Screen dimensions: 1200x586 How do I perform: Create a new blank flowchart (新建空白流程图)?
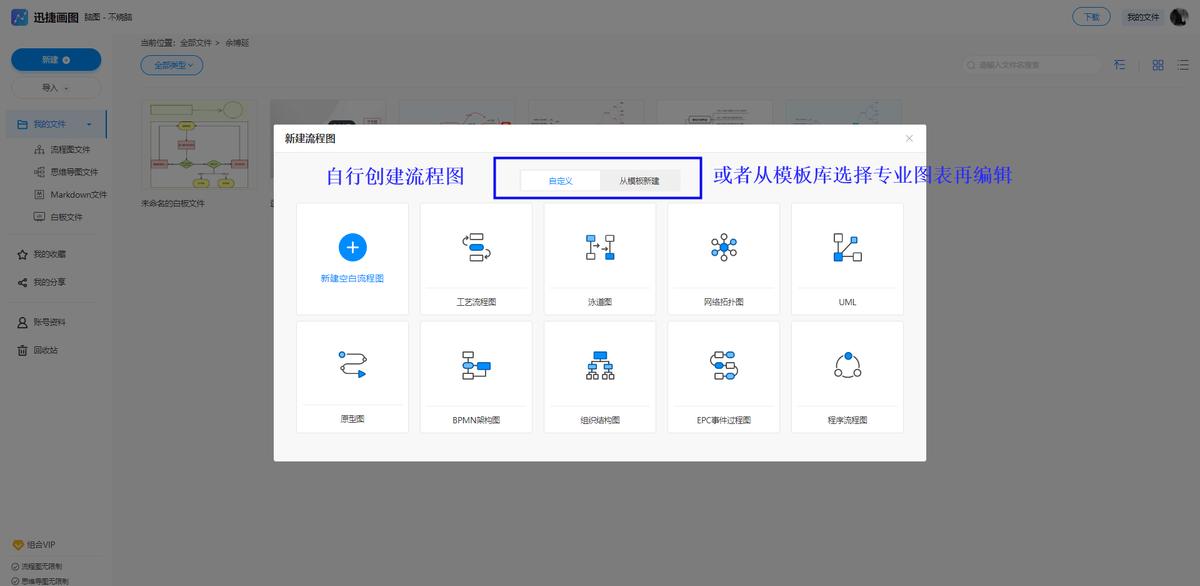[x=351, y=255]
